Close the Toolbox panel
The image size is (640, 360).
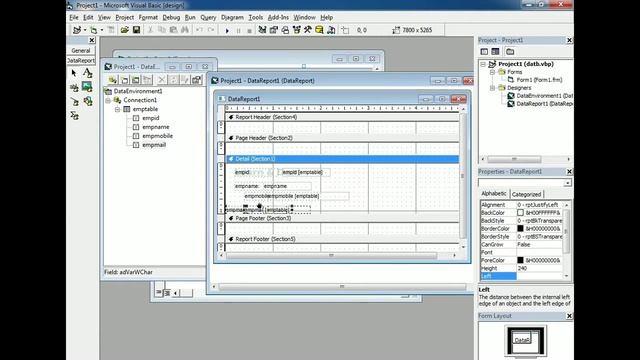point(92,40)
